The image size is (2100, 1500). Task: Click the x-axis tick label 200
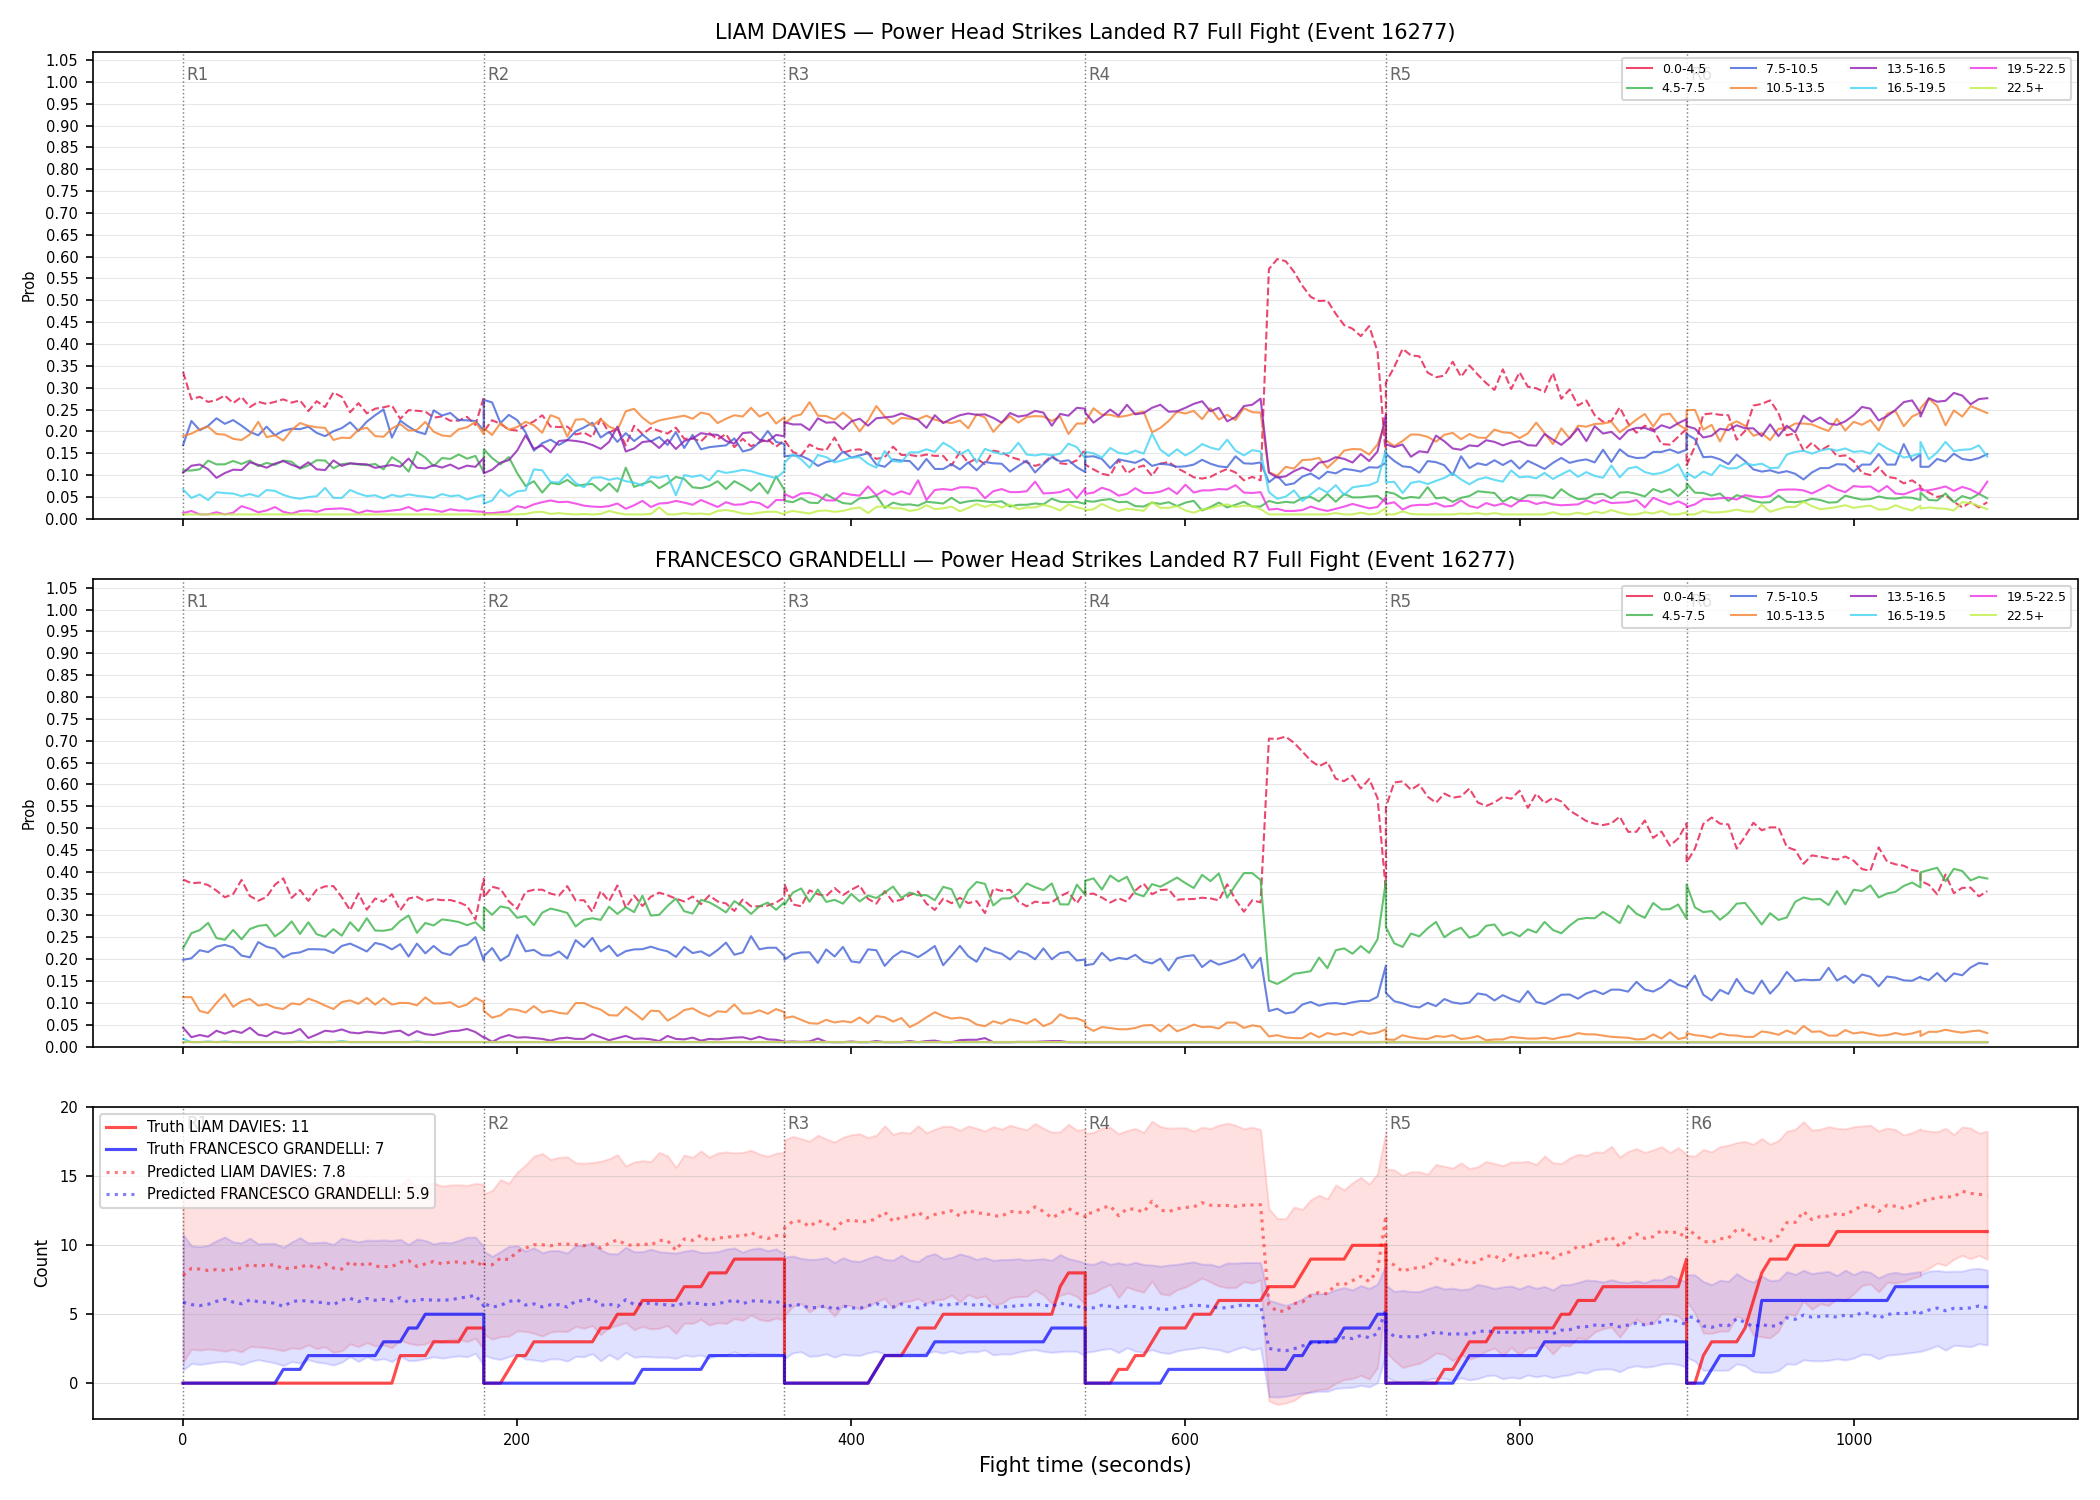pyautogui.click(x=516, y=1440)
